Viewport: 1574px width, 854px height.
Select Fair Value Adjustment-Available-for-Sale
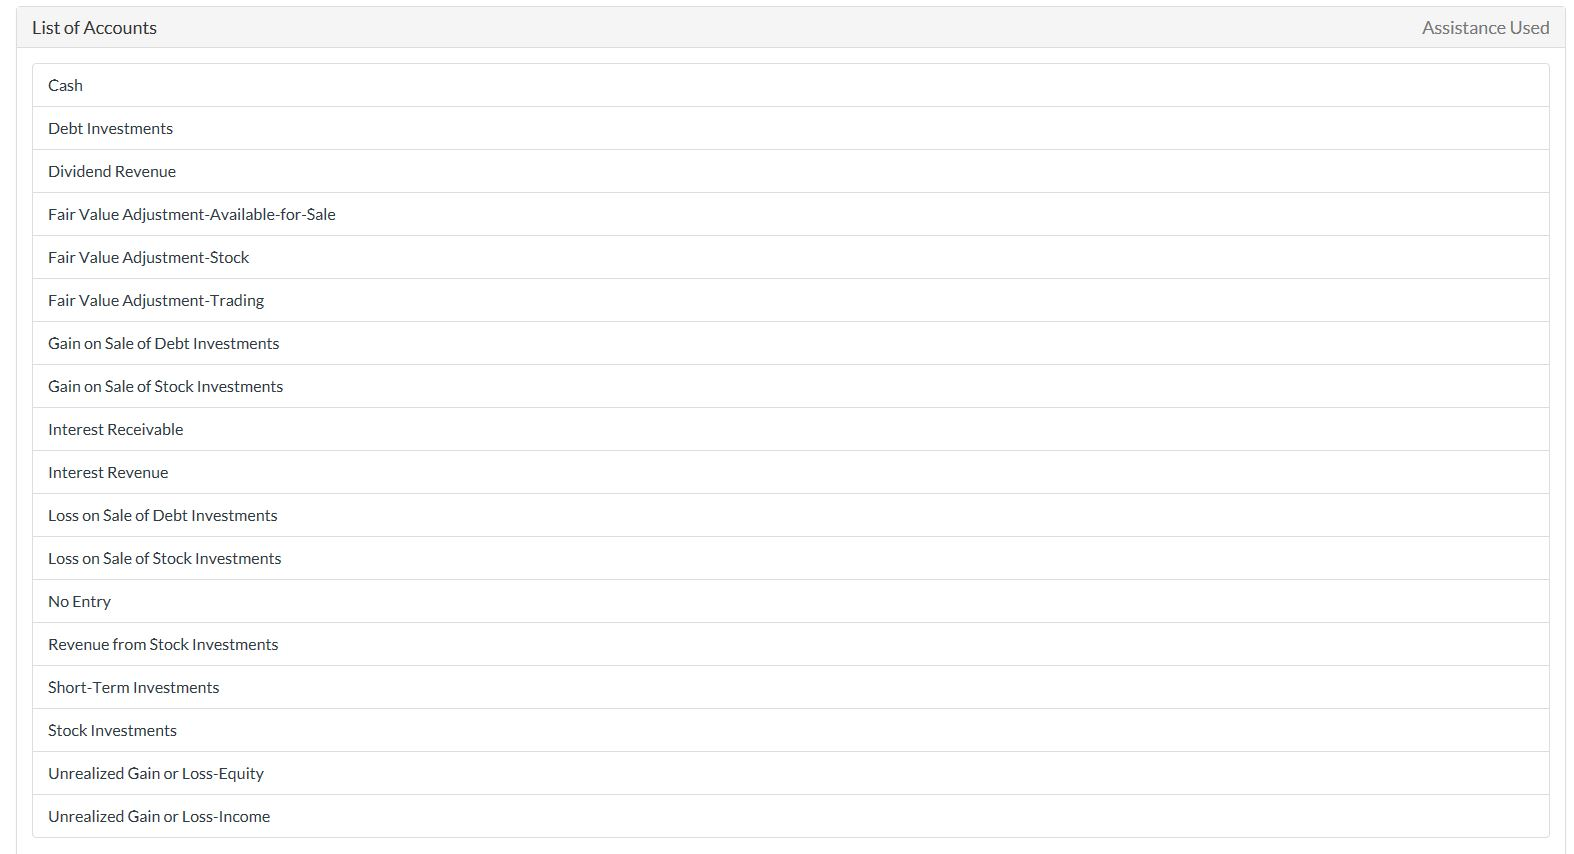(x=192, y=214)
